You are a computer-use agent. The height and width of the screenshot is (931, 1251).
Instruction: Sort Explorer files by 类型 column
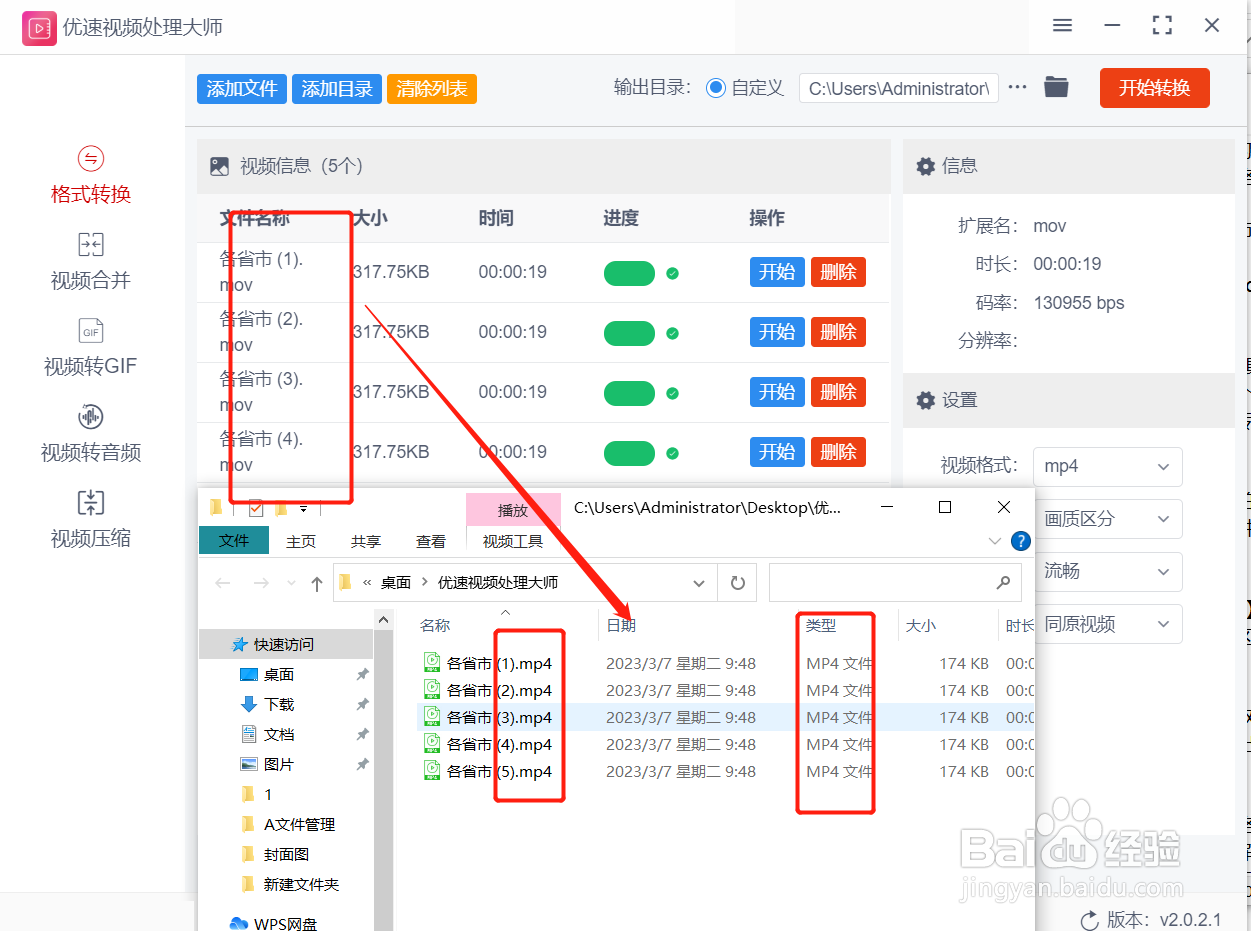coord(821,626)
